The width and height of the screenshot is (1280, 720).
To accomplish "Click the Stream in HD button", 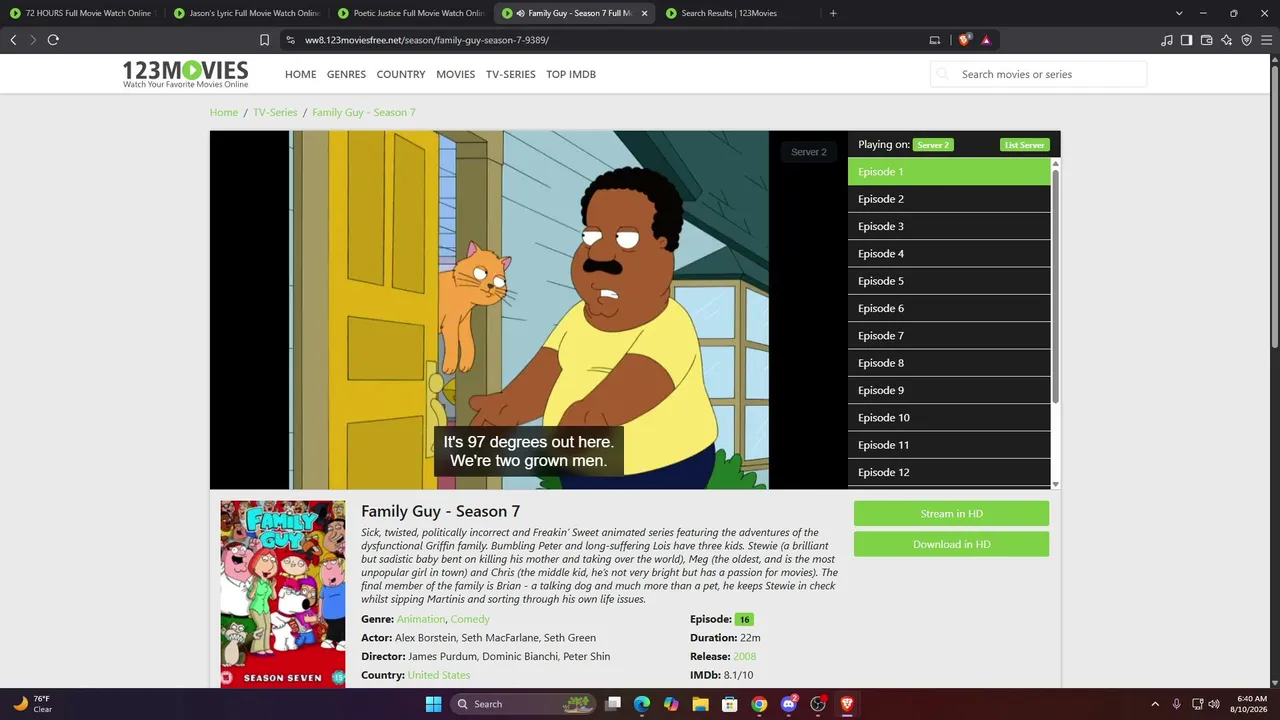I will [x=951, y=513].
